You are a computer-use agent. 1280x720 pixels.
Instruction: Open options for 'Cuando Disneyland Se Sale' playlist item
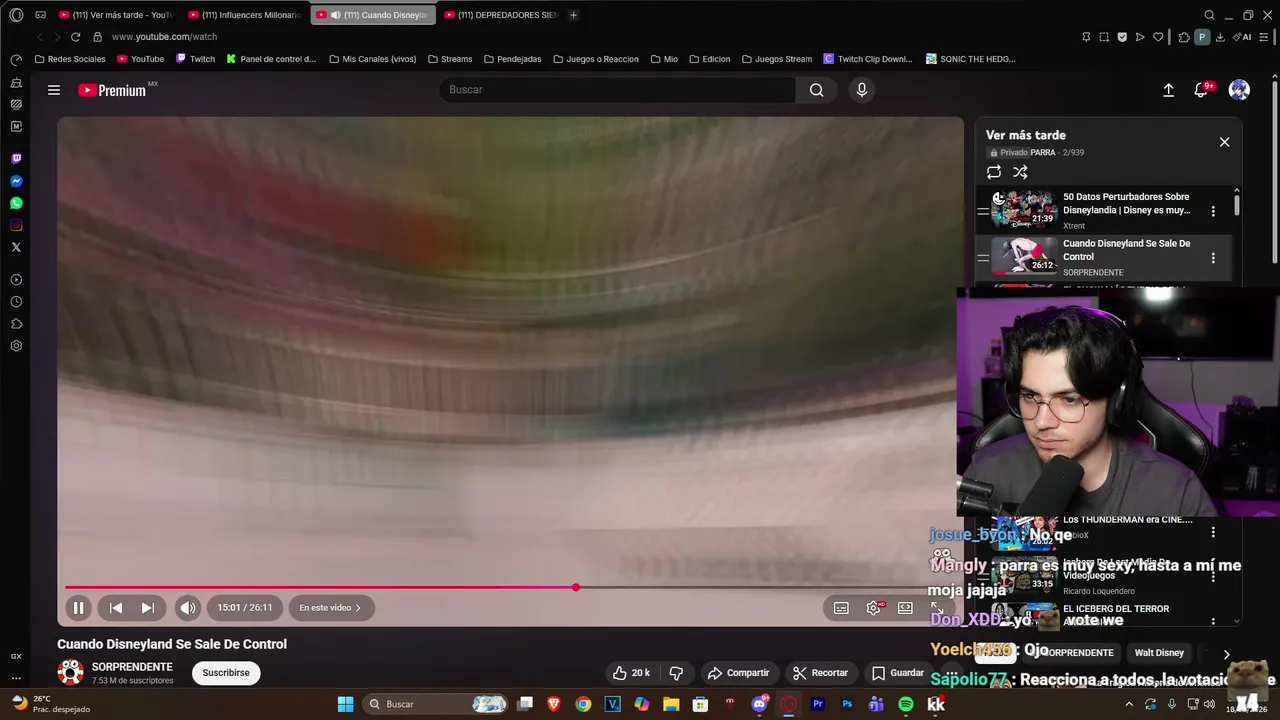point(1213,258)
